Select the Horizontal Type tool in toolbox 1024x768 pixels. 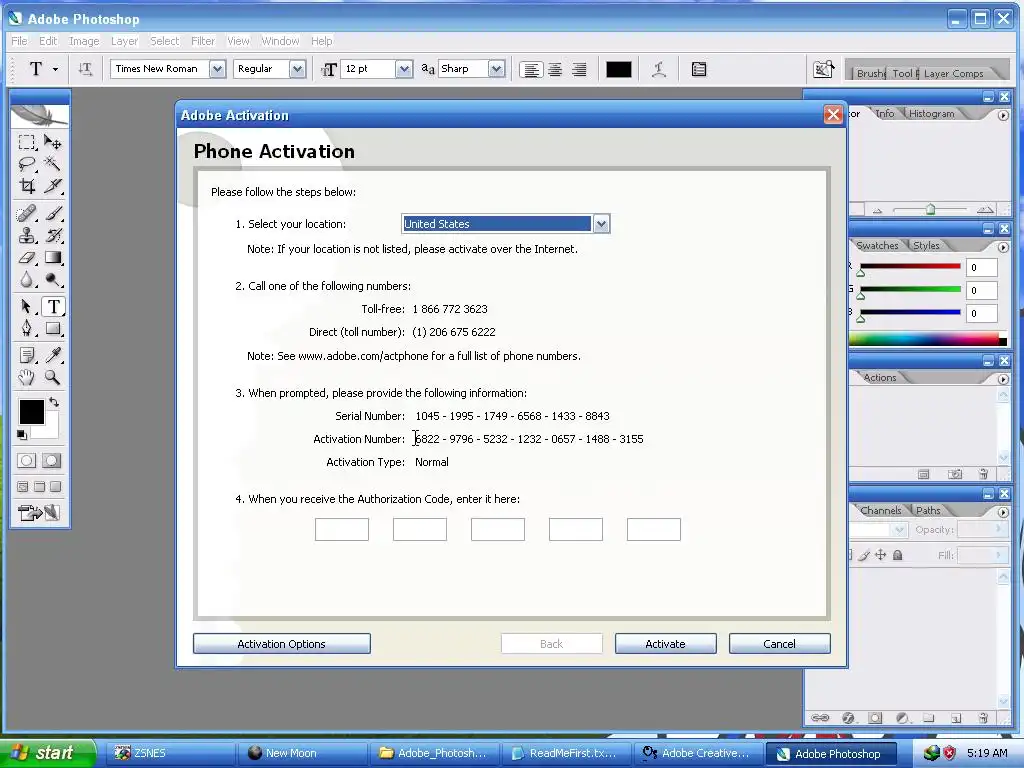pos(53,306)
